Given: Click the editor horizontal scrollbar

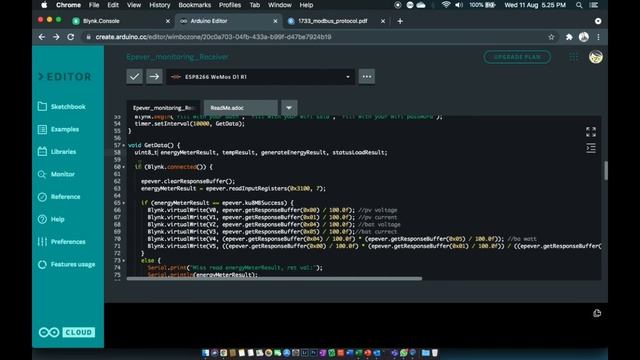Looking at the screenshot, I should click(274, 278).
